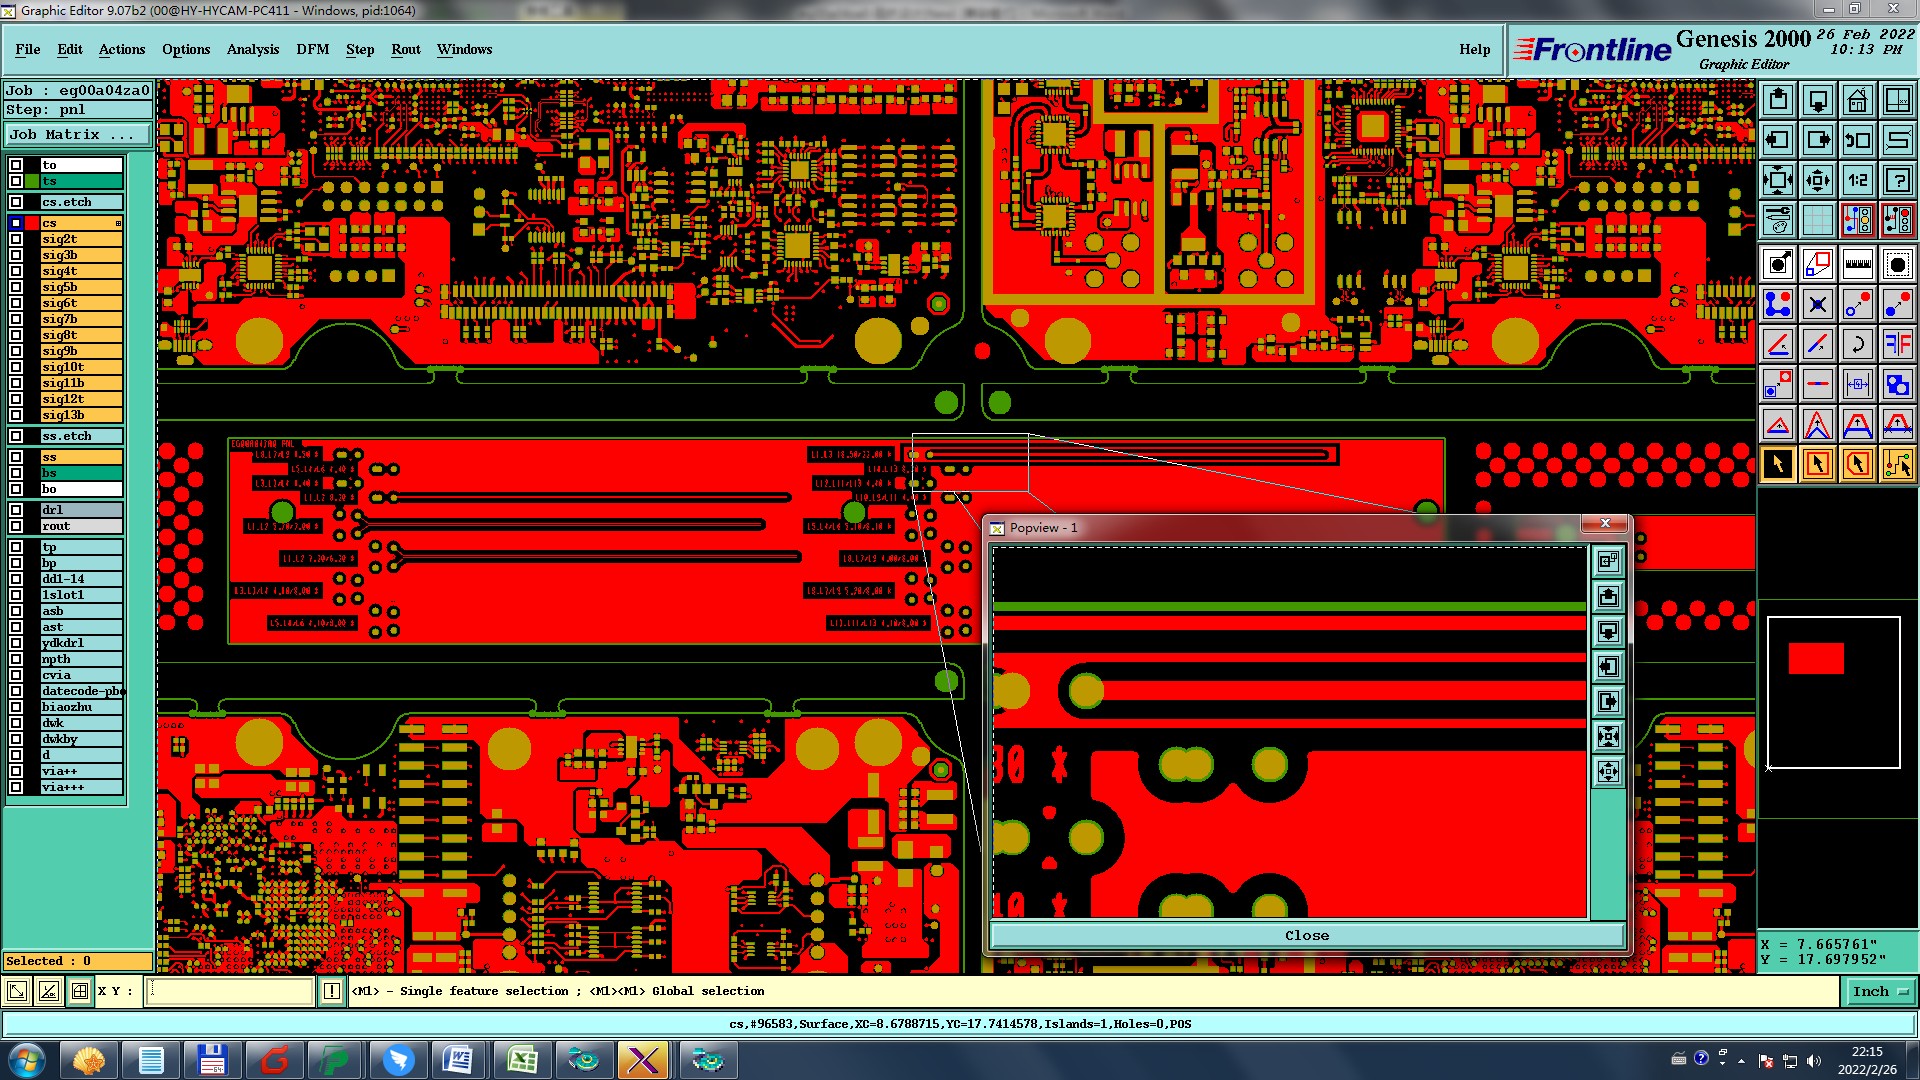The height and width of the screenshot is (1080, 1920).
Task: Expand the cs layer indicator box
Action: coord(118,223)
